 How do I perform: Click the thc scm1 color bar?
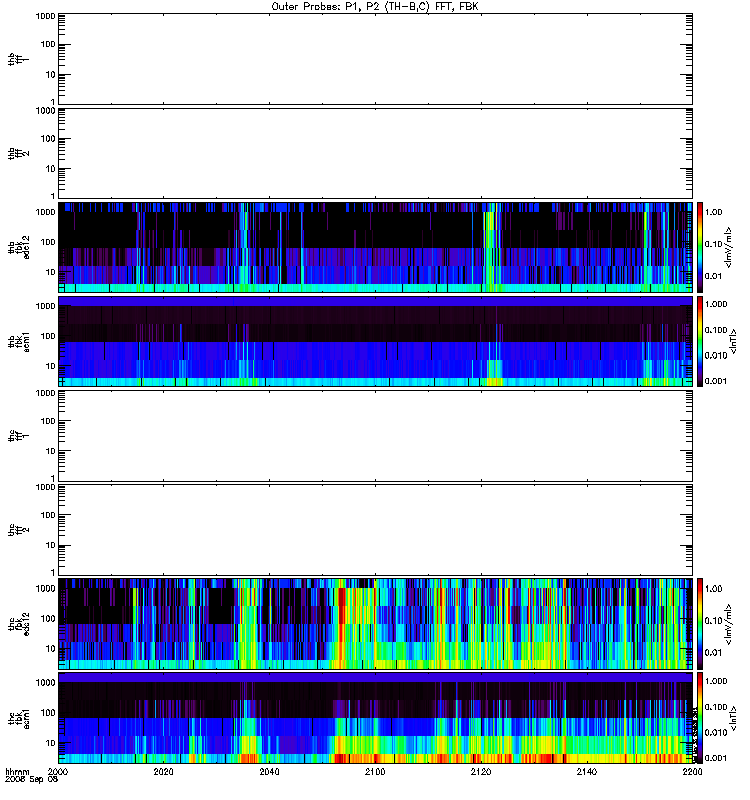pos(700,718)
